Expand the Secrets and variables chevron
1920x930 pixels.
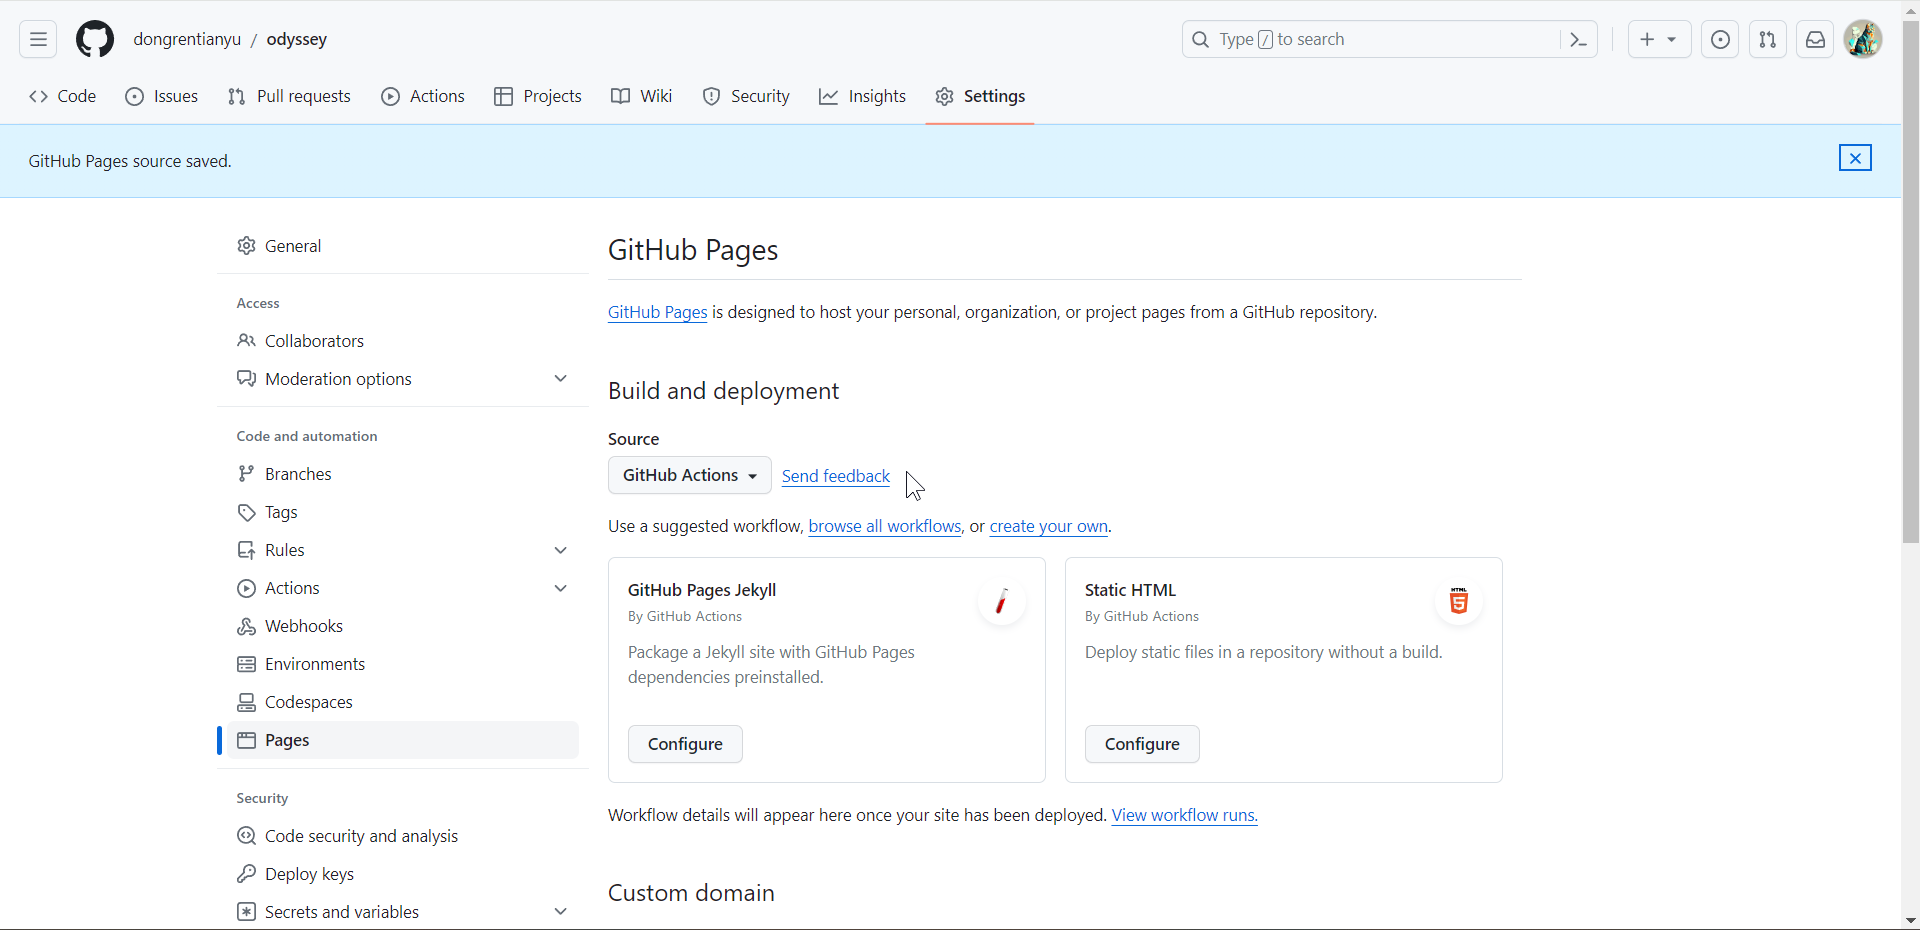coord(561,912)
